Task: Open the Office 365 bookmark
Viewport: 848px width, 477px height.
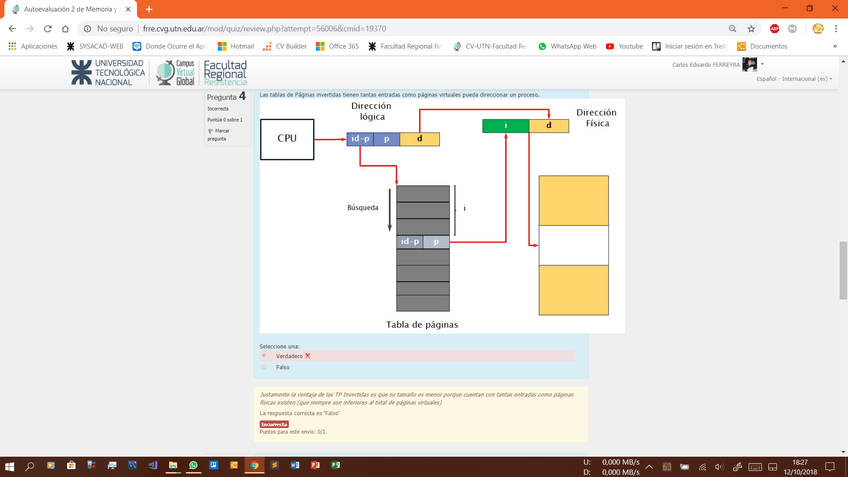Action: (x=336, y=46)
